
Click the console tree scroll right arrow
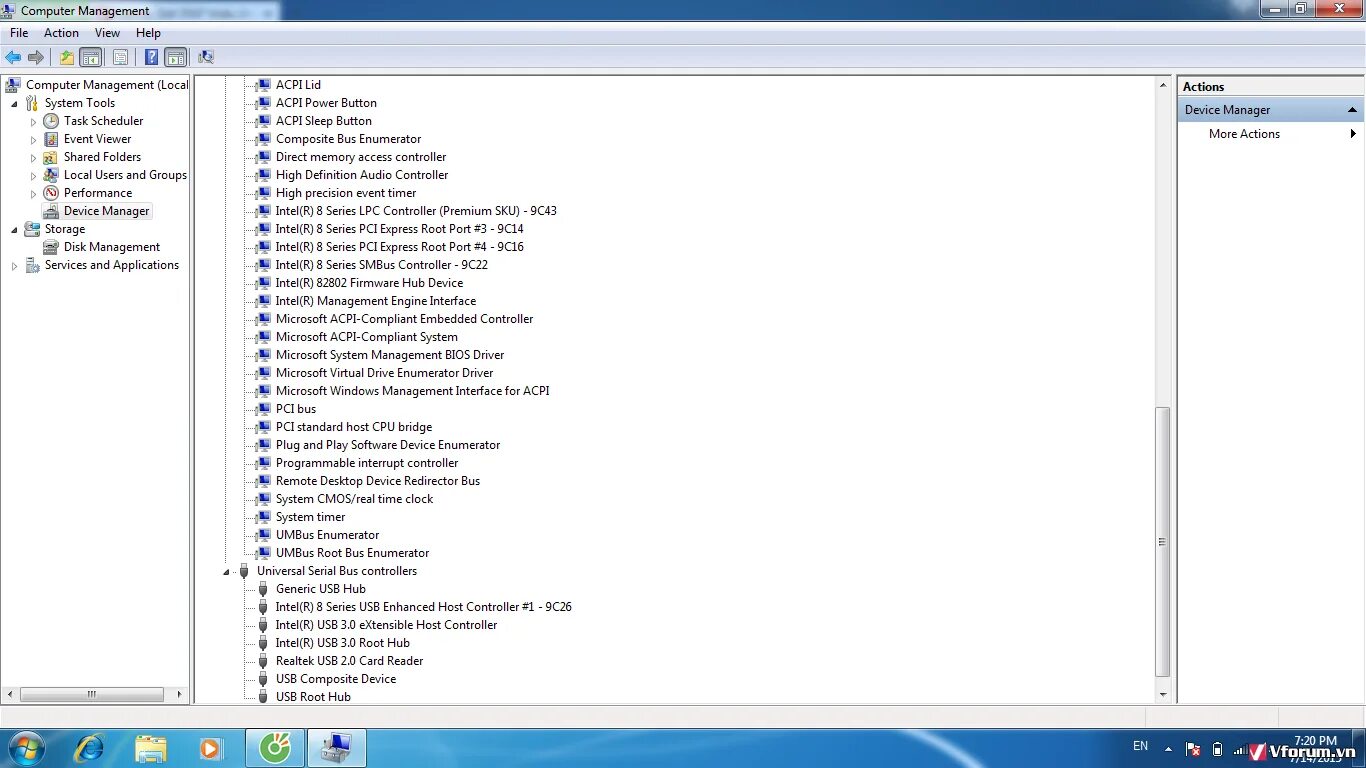click(x=180, y=694)
